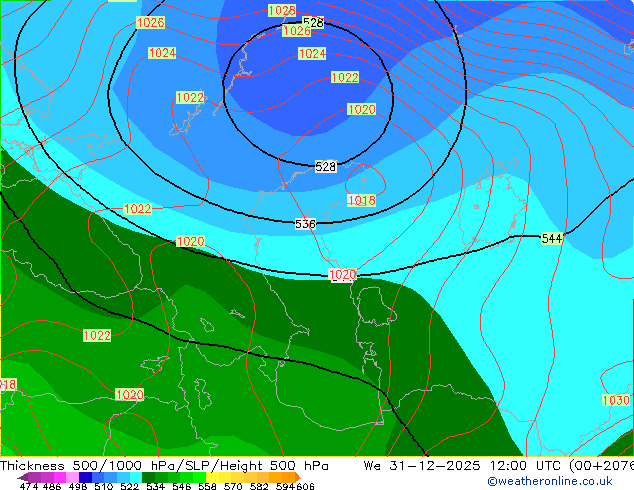This screenshot has height=490, width=634.
Task: Click the 522 legend value
Action: pos(129,486)
